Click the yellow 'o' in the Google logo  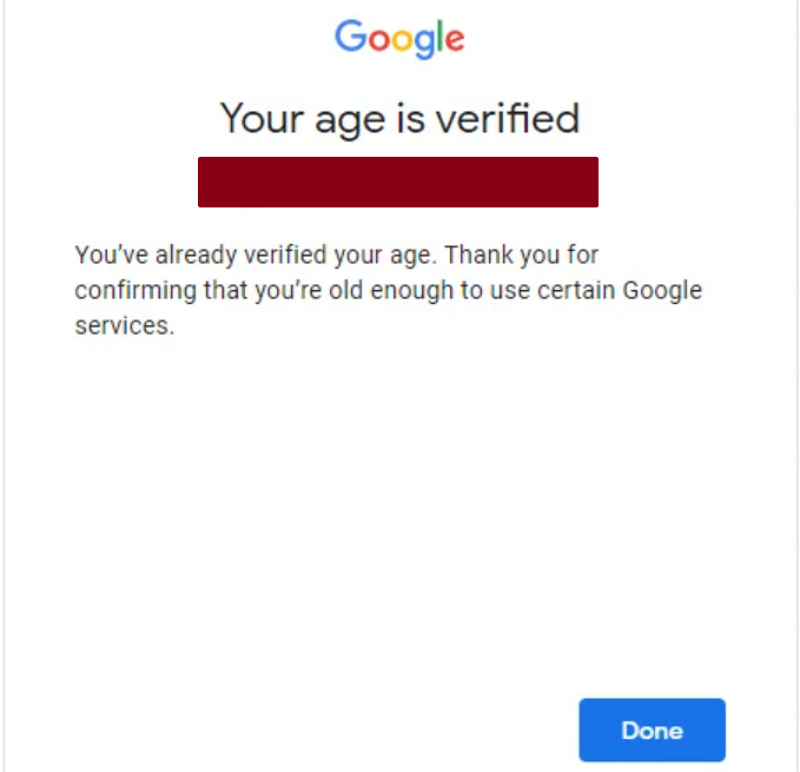pos(403,40)
